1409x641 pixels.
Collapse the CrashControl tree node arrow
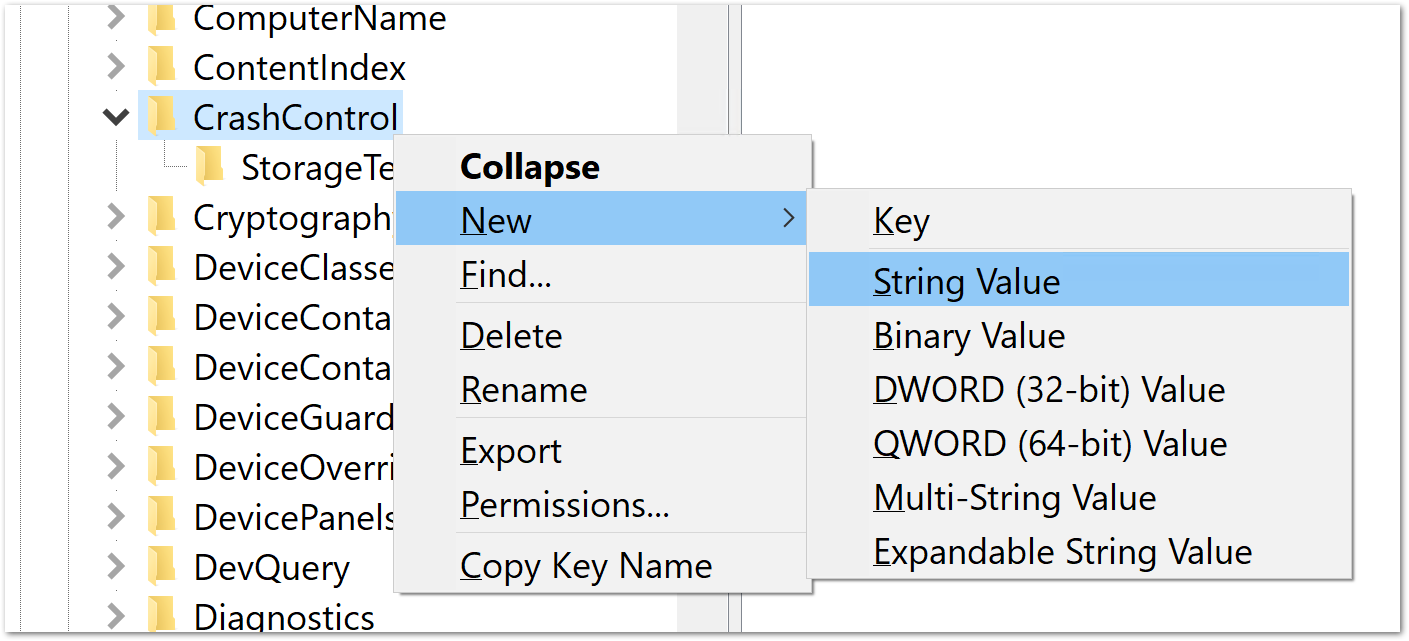pyautogui.click(x=116, y=118)
